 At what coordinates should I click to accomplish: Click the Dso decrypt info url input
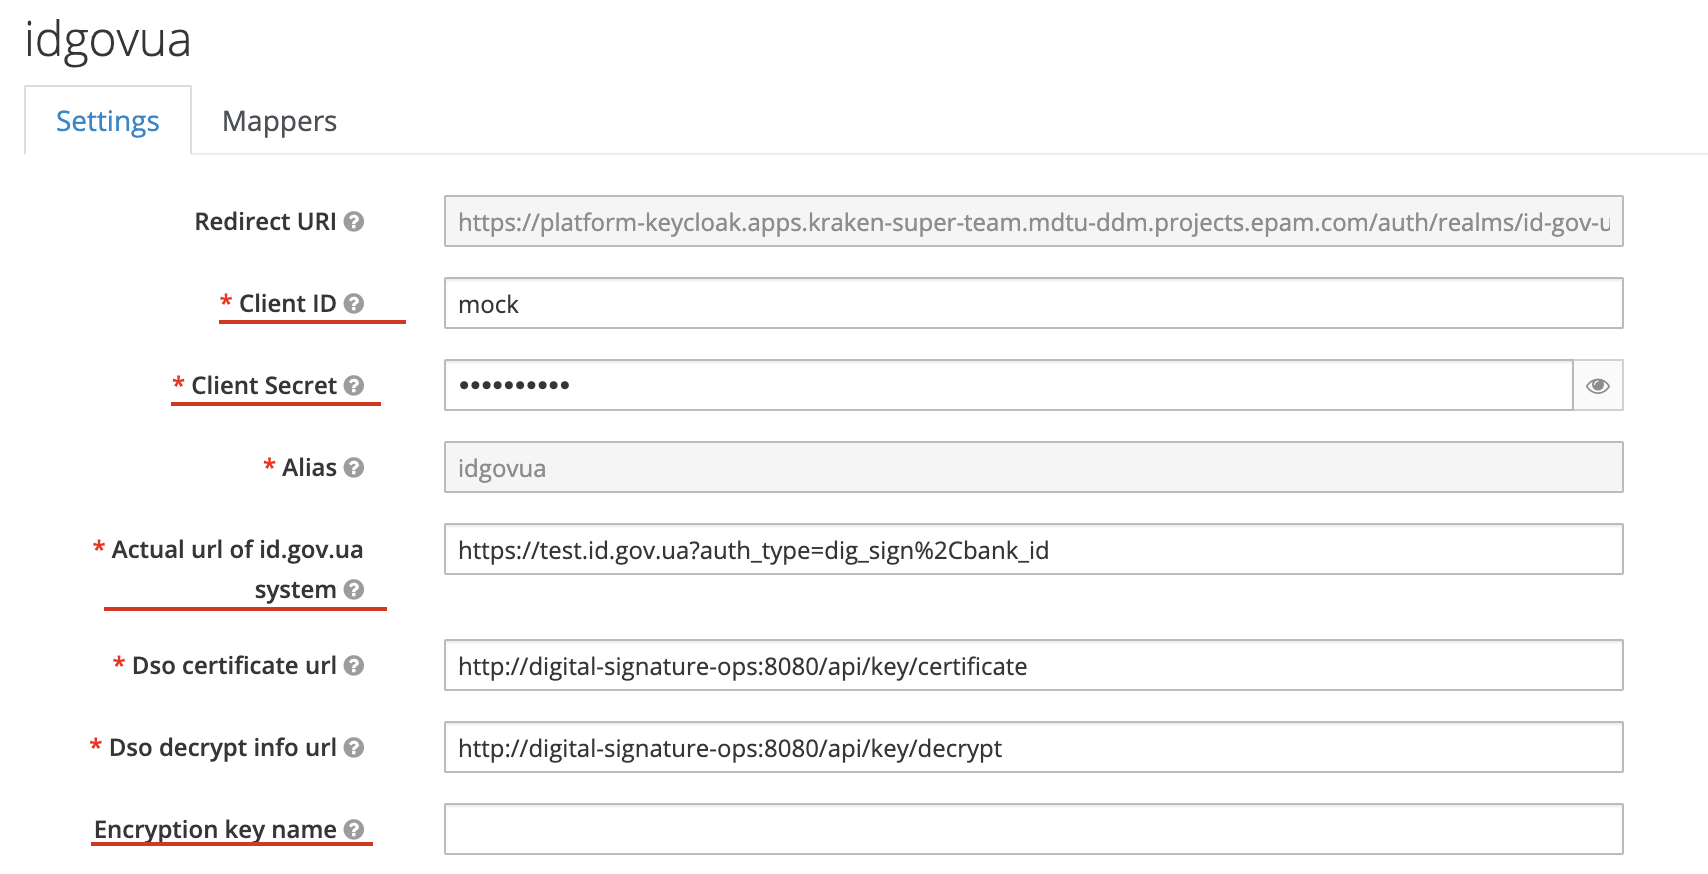(1032, 748)
